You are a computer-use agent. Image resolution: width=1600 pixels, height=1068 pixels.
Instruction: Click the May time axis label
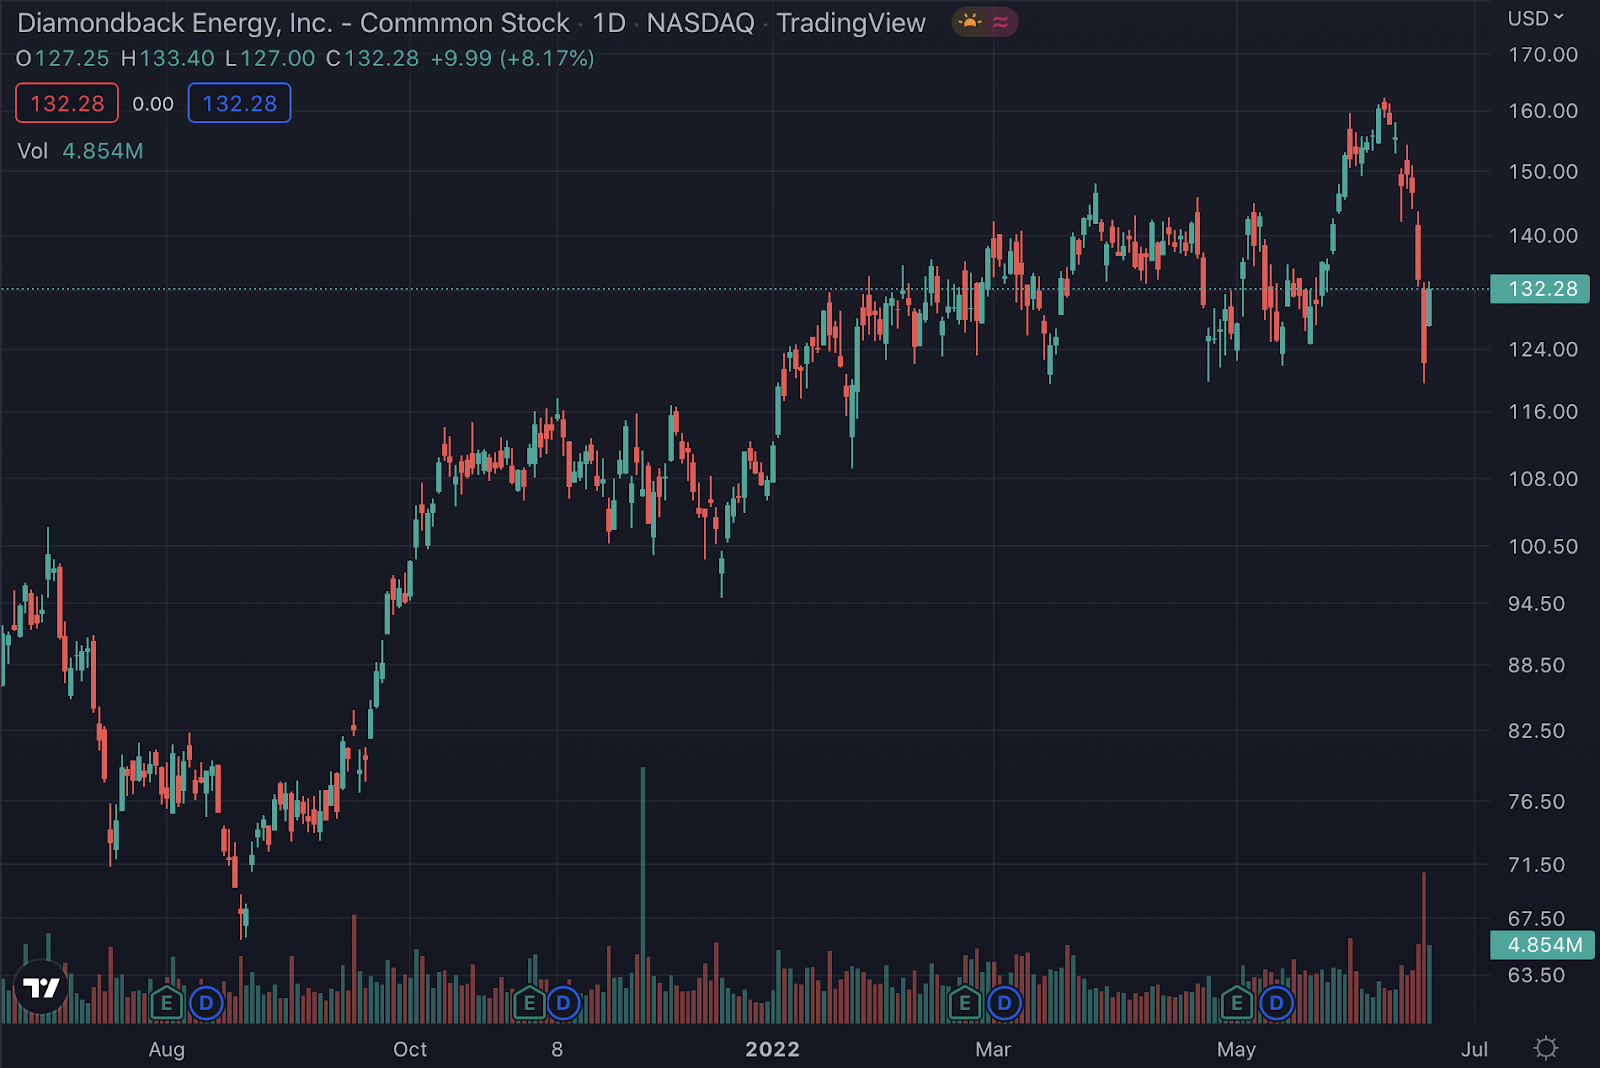pyautogui.click(x=1236, y=1049)
